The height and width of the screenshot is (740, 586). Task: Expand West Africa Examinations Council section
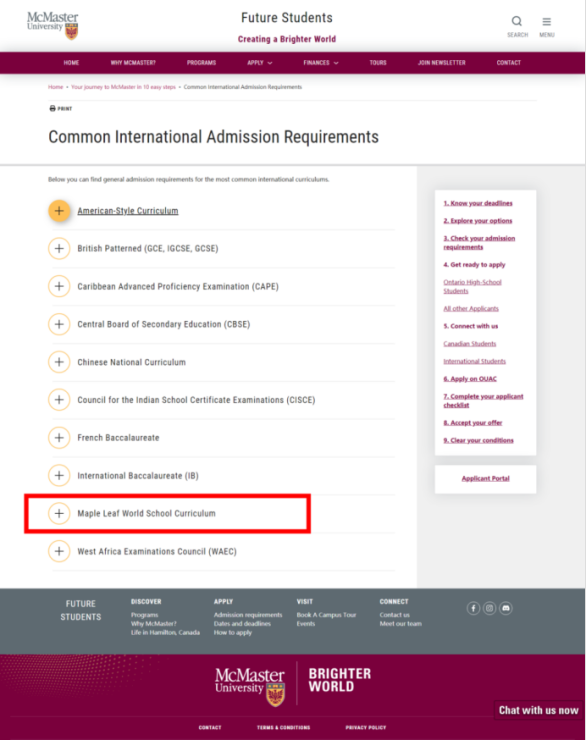(x=142, y=551)
